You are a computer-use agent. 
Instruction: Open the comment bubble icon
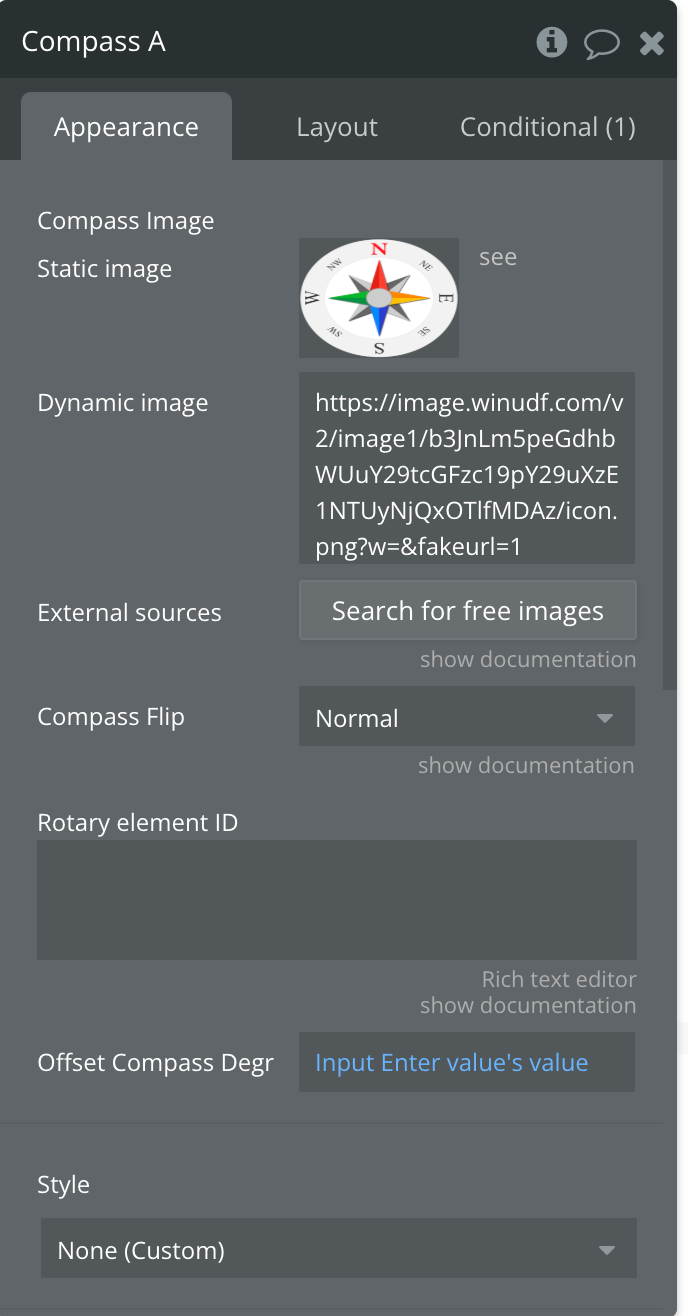coord(601,43)
